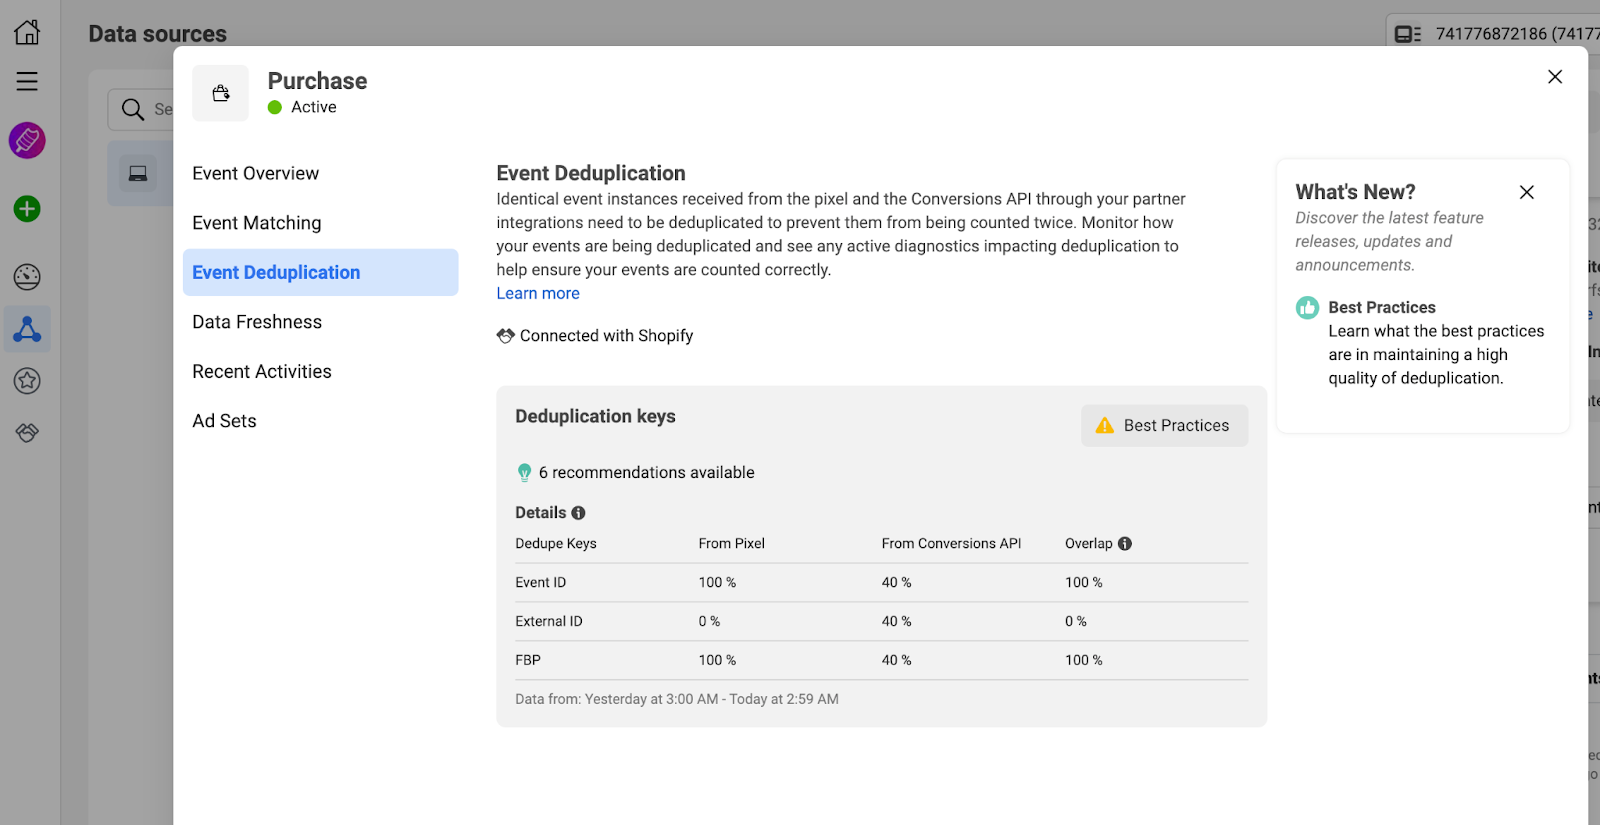Click the lightbulb recommendations icon
The height and width of the screenshot is (825, 1600).
(524, 473)
